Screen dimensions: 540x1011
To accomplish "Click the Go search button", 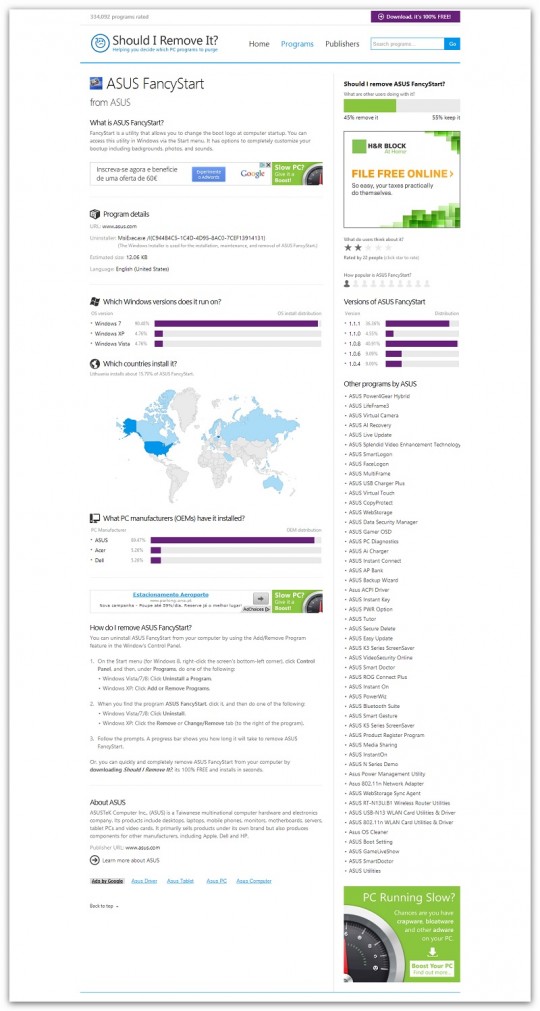I will pyautogui.click(x=452, y=44).
